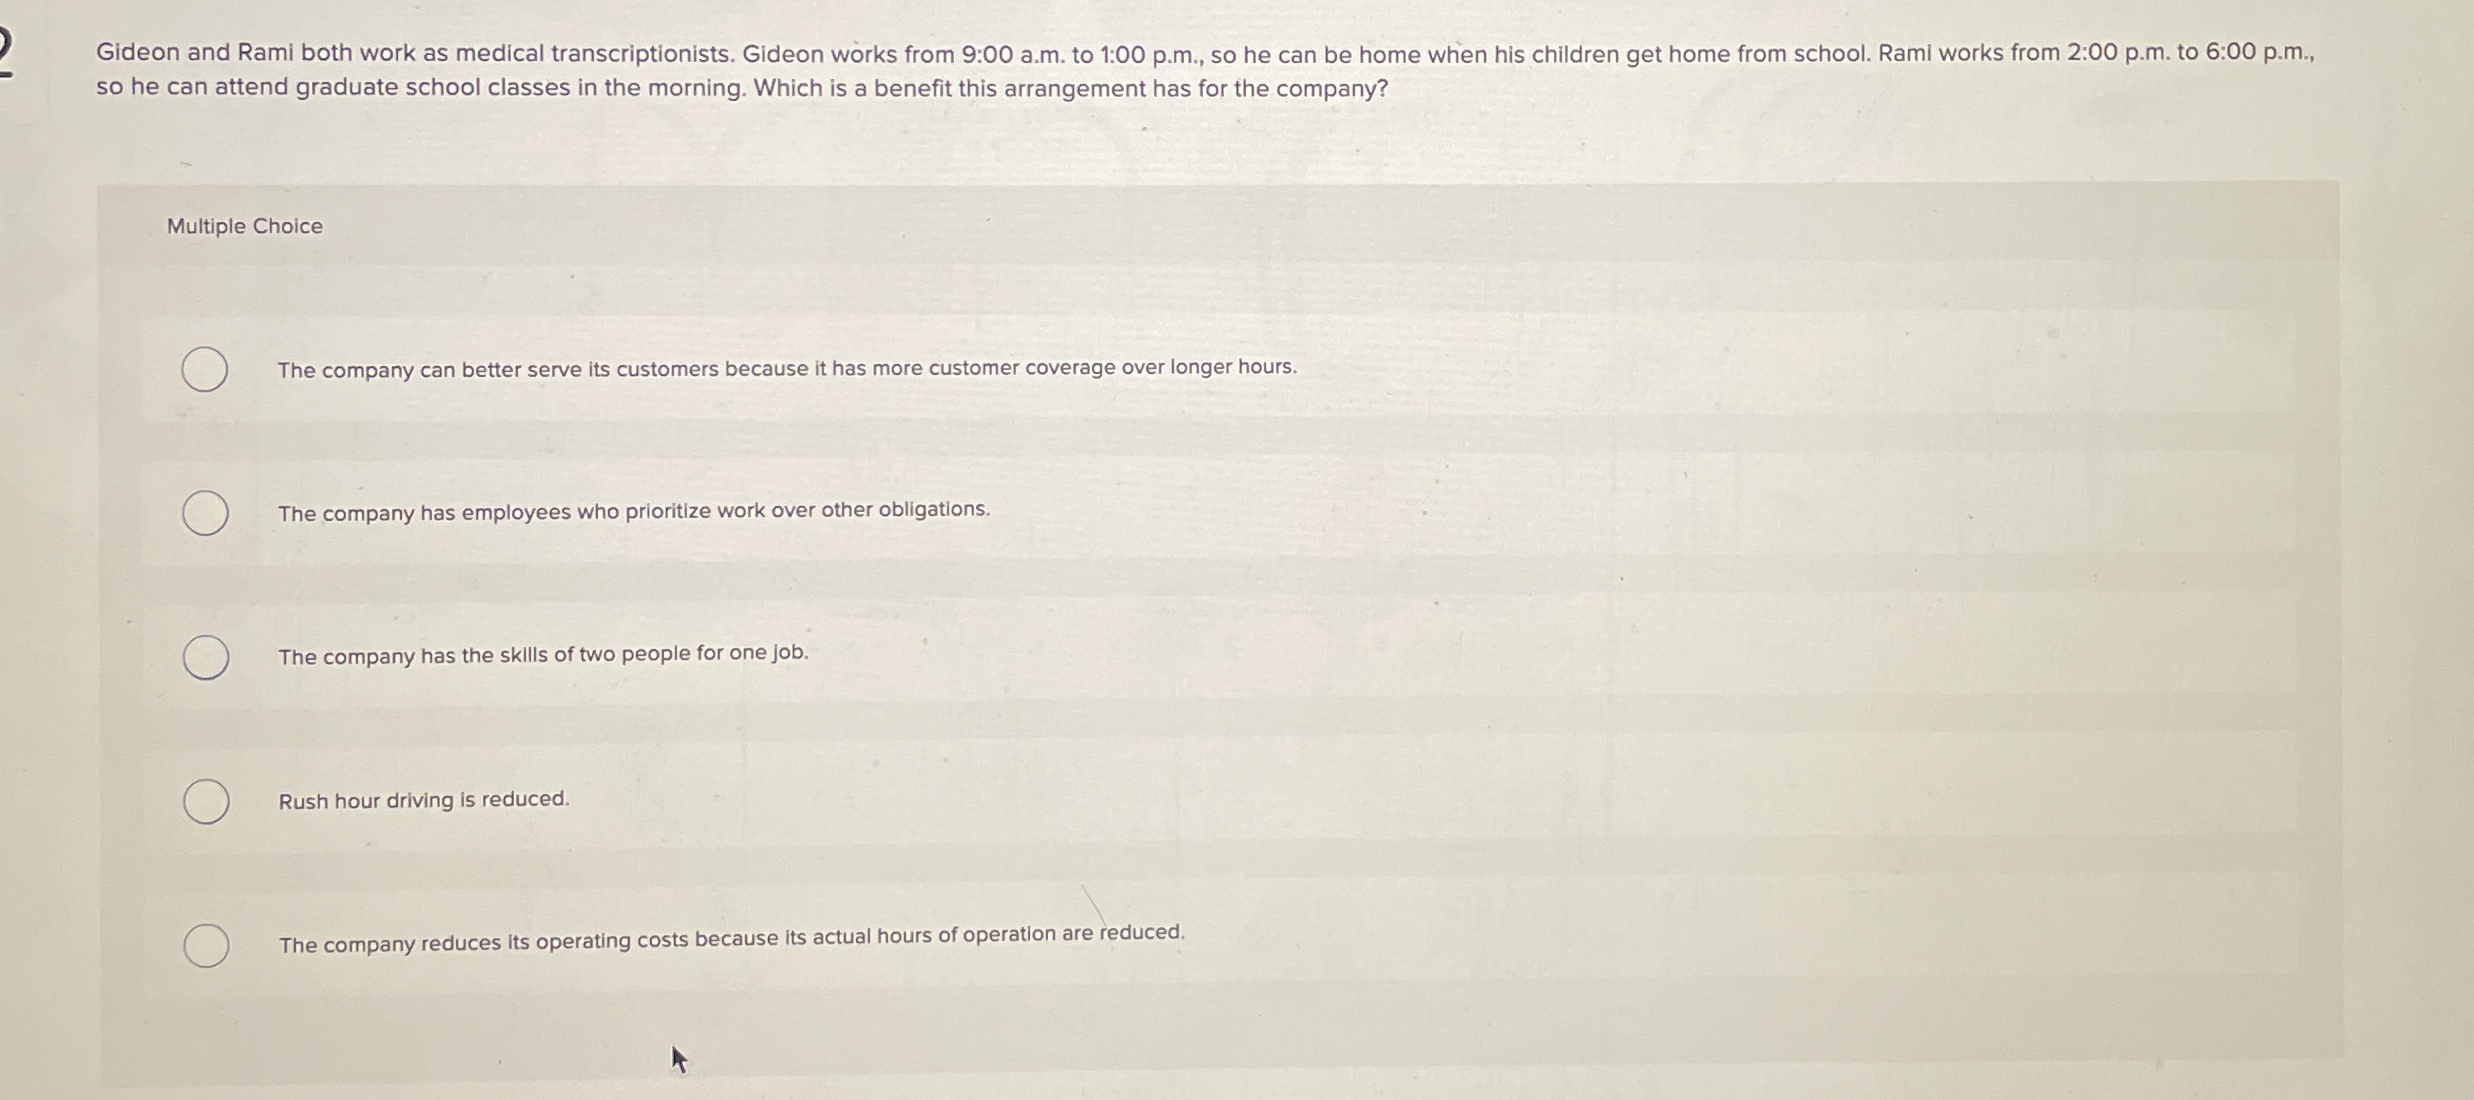Click the prioritize work over obligations answer
The width and height of the screenshot is (2474, 1100).
633,512
